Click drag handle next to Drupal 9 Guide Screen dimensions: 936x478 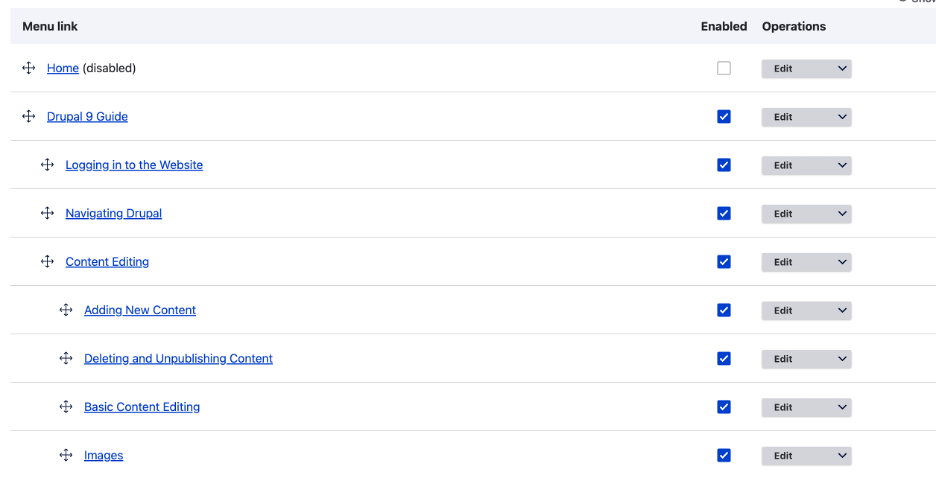[29, 116]
